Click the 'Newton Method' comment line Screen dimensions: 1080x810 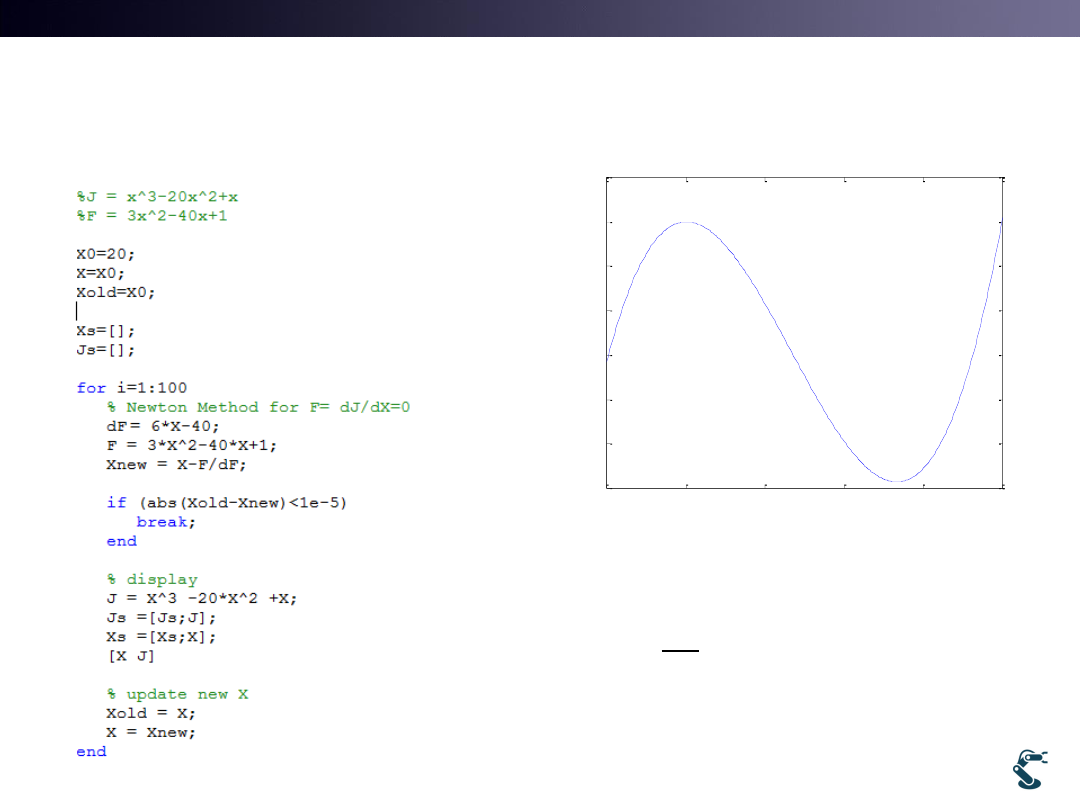[258, 407]
